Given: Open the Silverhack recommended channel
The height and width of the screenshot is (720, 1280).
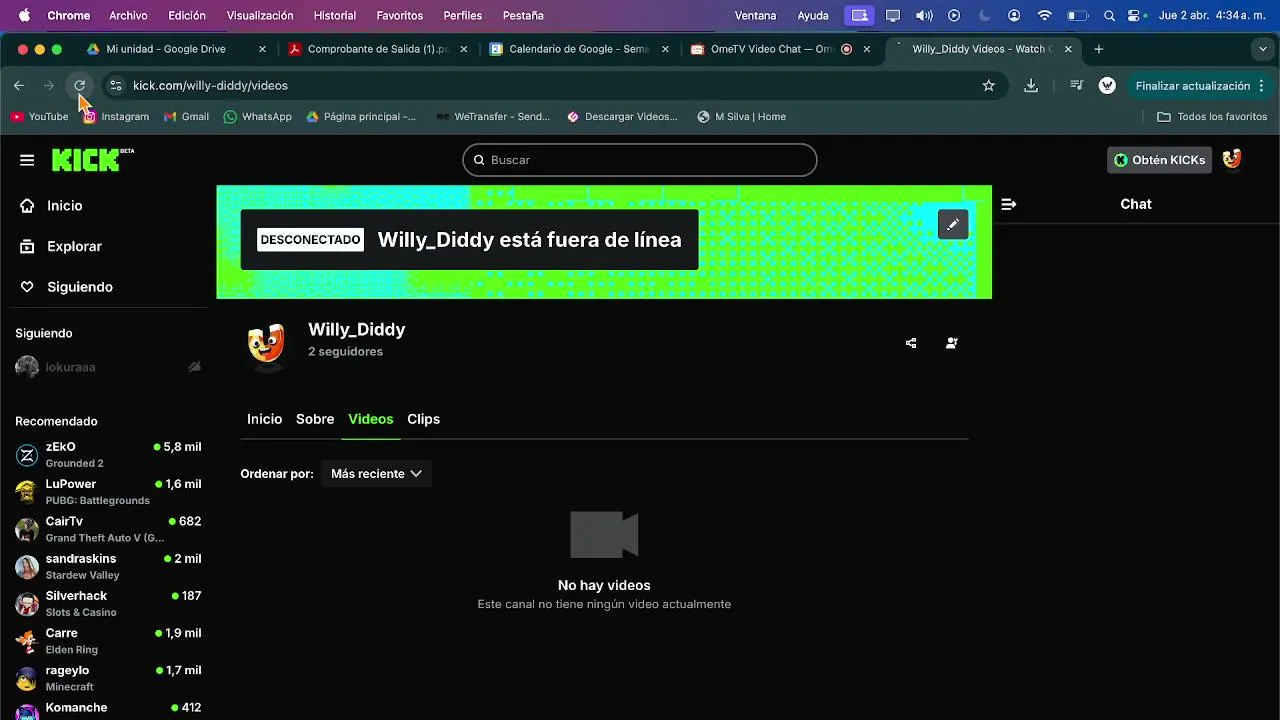Looking at the screenshot, I should (108, 604).
